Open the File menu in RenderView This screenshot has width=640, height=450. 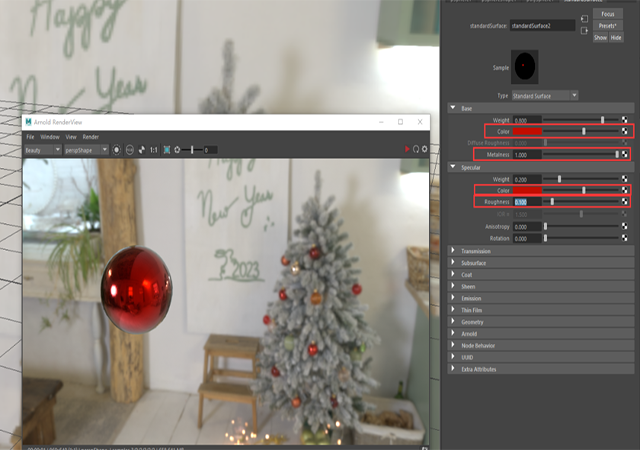30,137
